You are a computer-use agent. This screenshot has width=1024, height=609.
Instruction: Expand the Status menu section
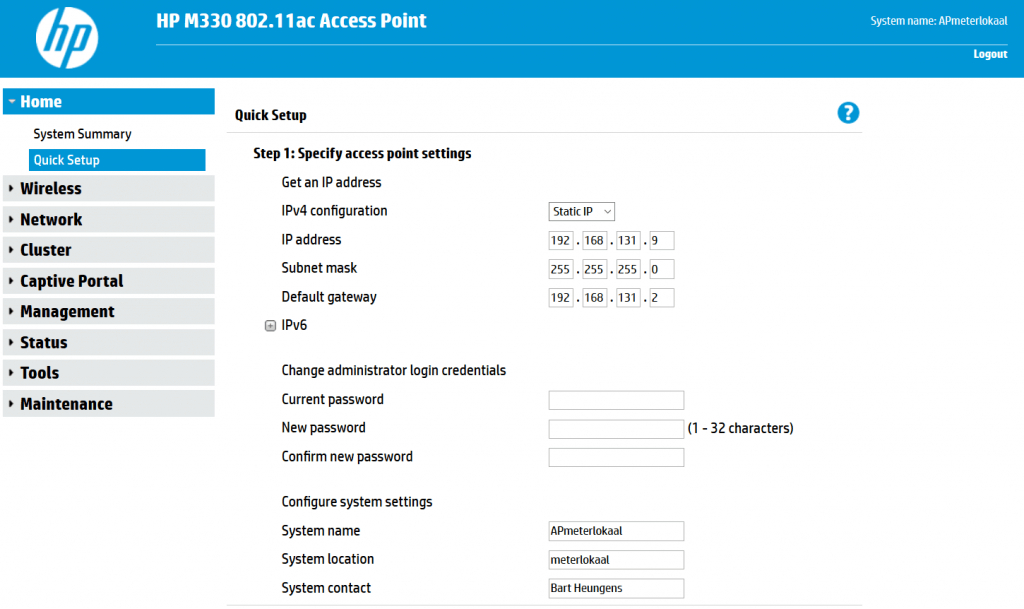[108, 342]
